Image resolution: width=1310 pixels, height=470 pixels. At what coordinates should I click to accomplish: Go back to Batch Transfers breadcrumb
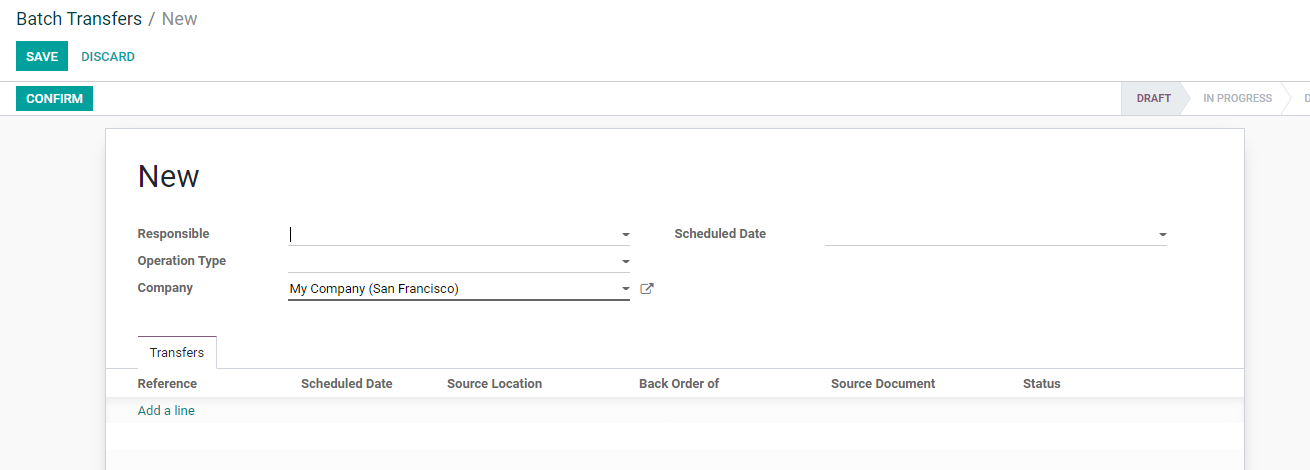click(x=79, y=19)
